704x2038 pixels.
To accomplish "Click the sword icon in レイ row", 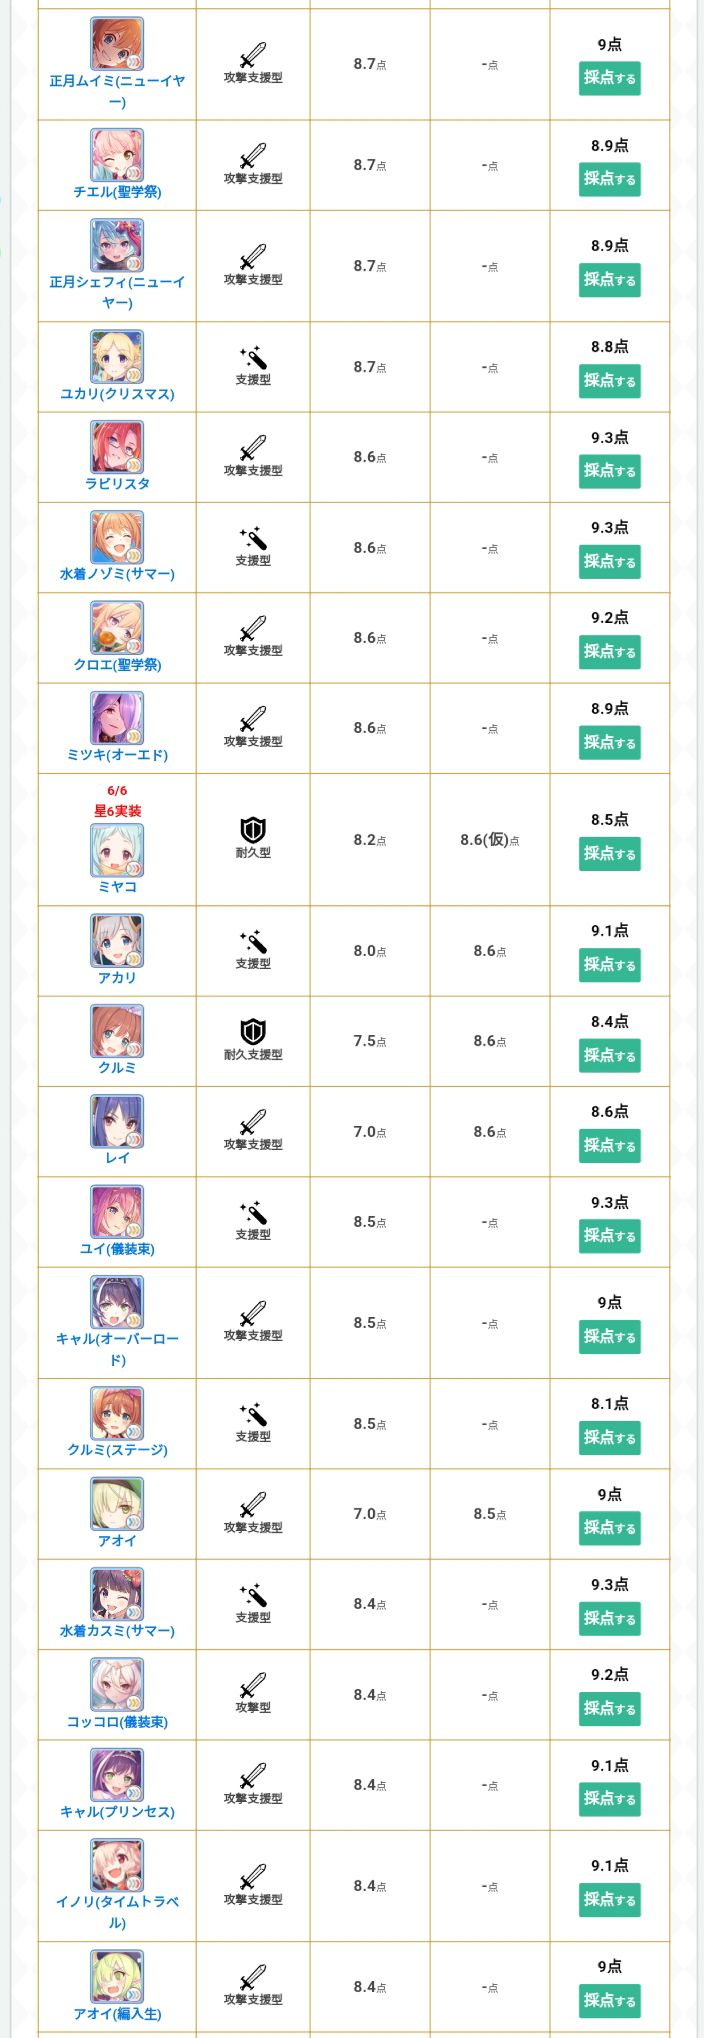I will [253, 1122].
